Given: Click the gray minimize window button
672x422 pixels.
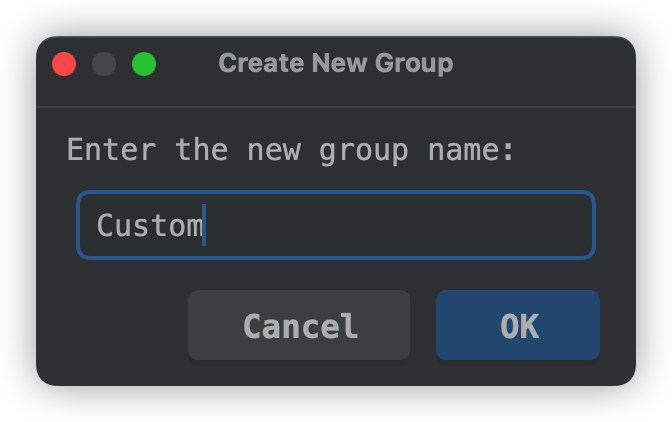Looking at the screenshot, I should (x=104, y=65).
